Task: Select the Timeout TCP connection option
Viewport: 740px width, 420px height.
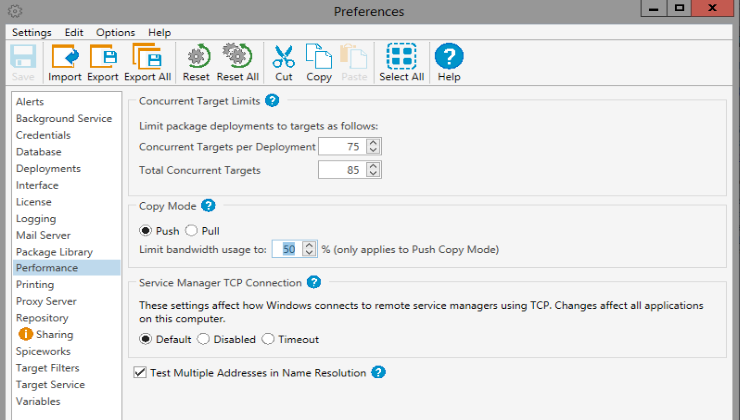Action: [x=268, y=339]
